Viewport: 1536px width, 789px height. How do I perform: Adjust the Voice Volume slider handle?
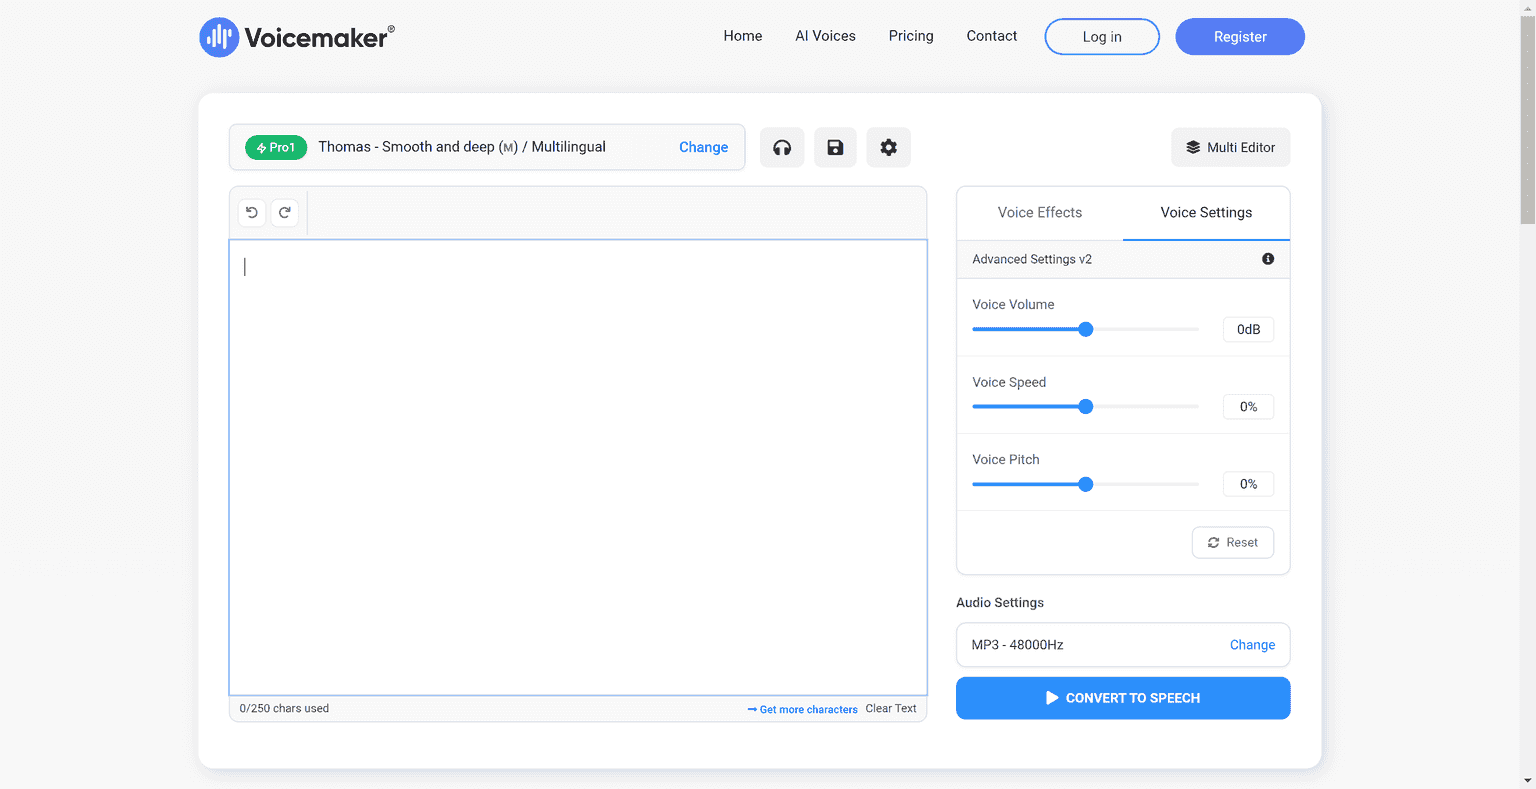1086,329
